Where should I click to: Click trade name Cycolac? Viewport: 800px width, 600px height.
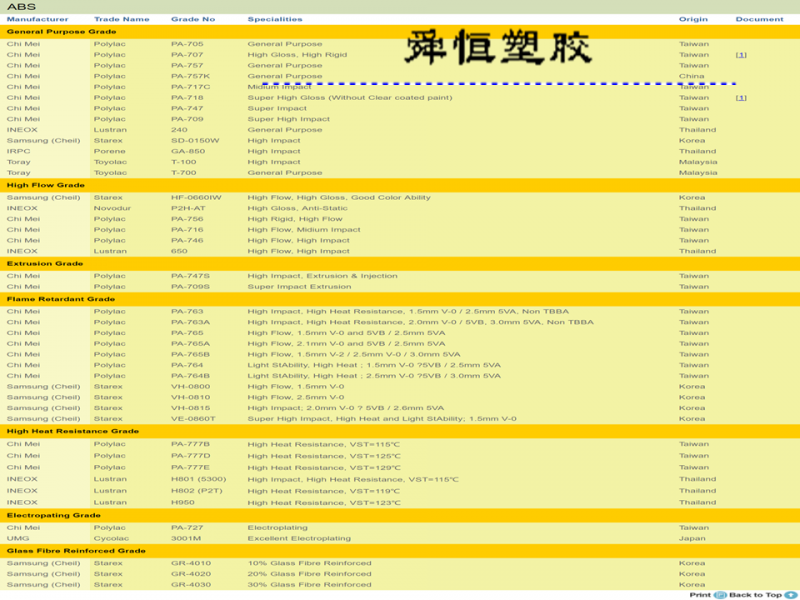pyautogui.click(x=111, y=538)
